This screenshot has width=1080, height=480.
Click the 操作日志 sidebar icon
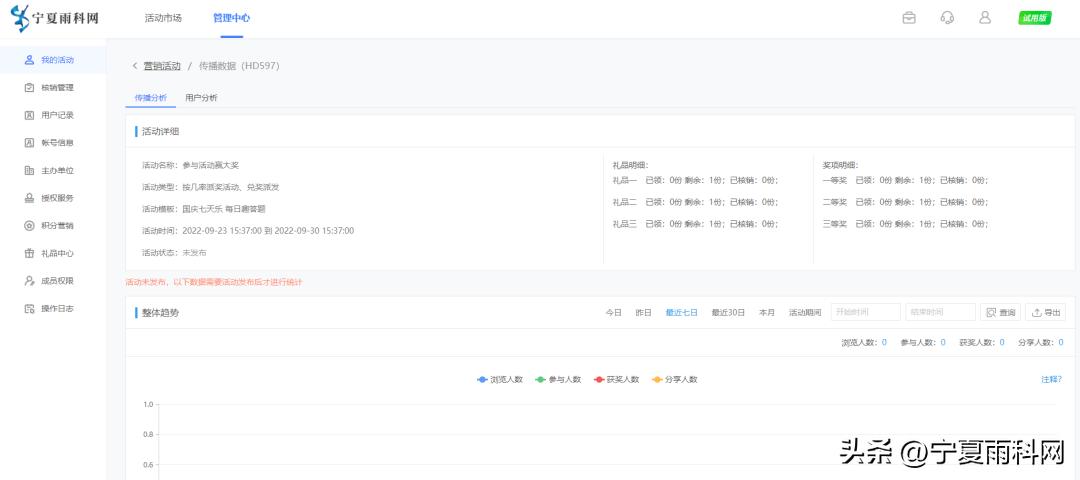(x=29, y=308)
